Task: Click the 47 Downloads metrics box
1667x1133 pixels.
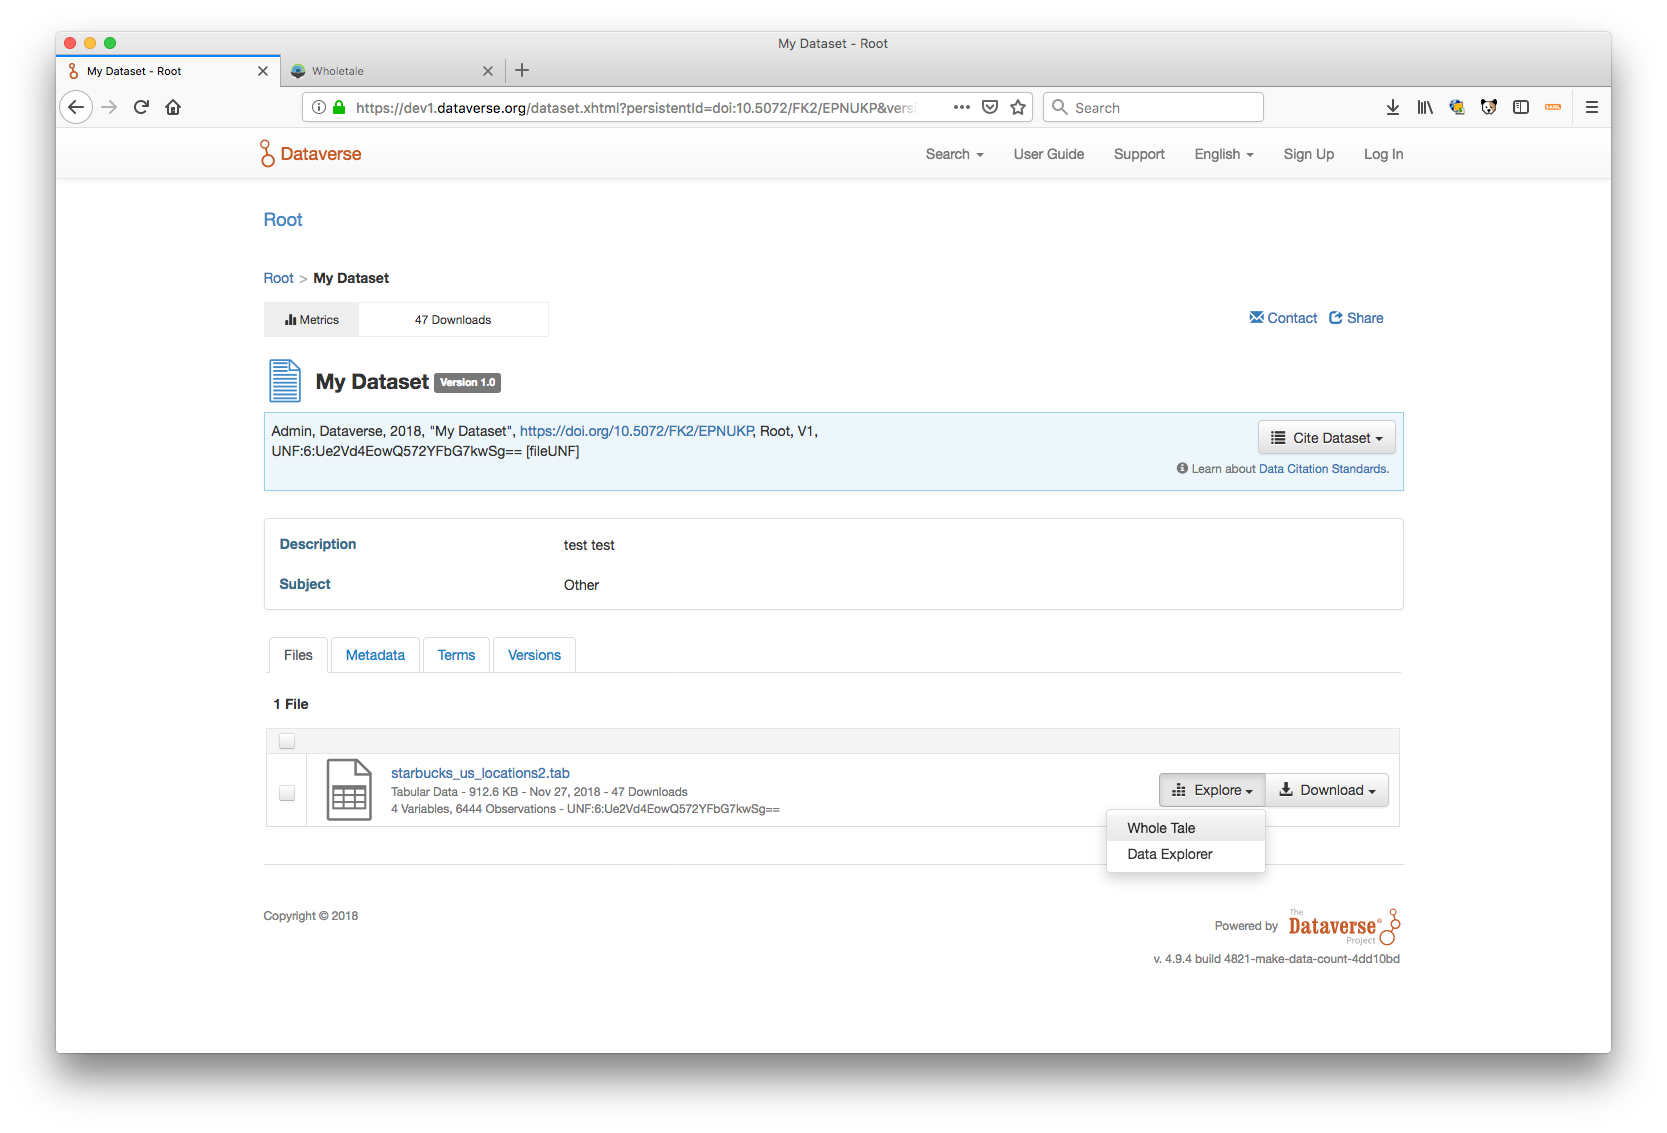Action: tap(453, 320)
